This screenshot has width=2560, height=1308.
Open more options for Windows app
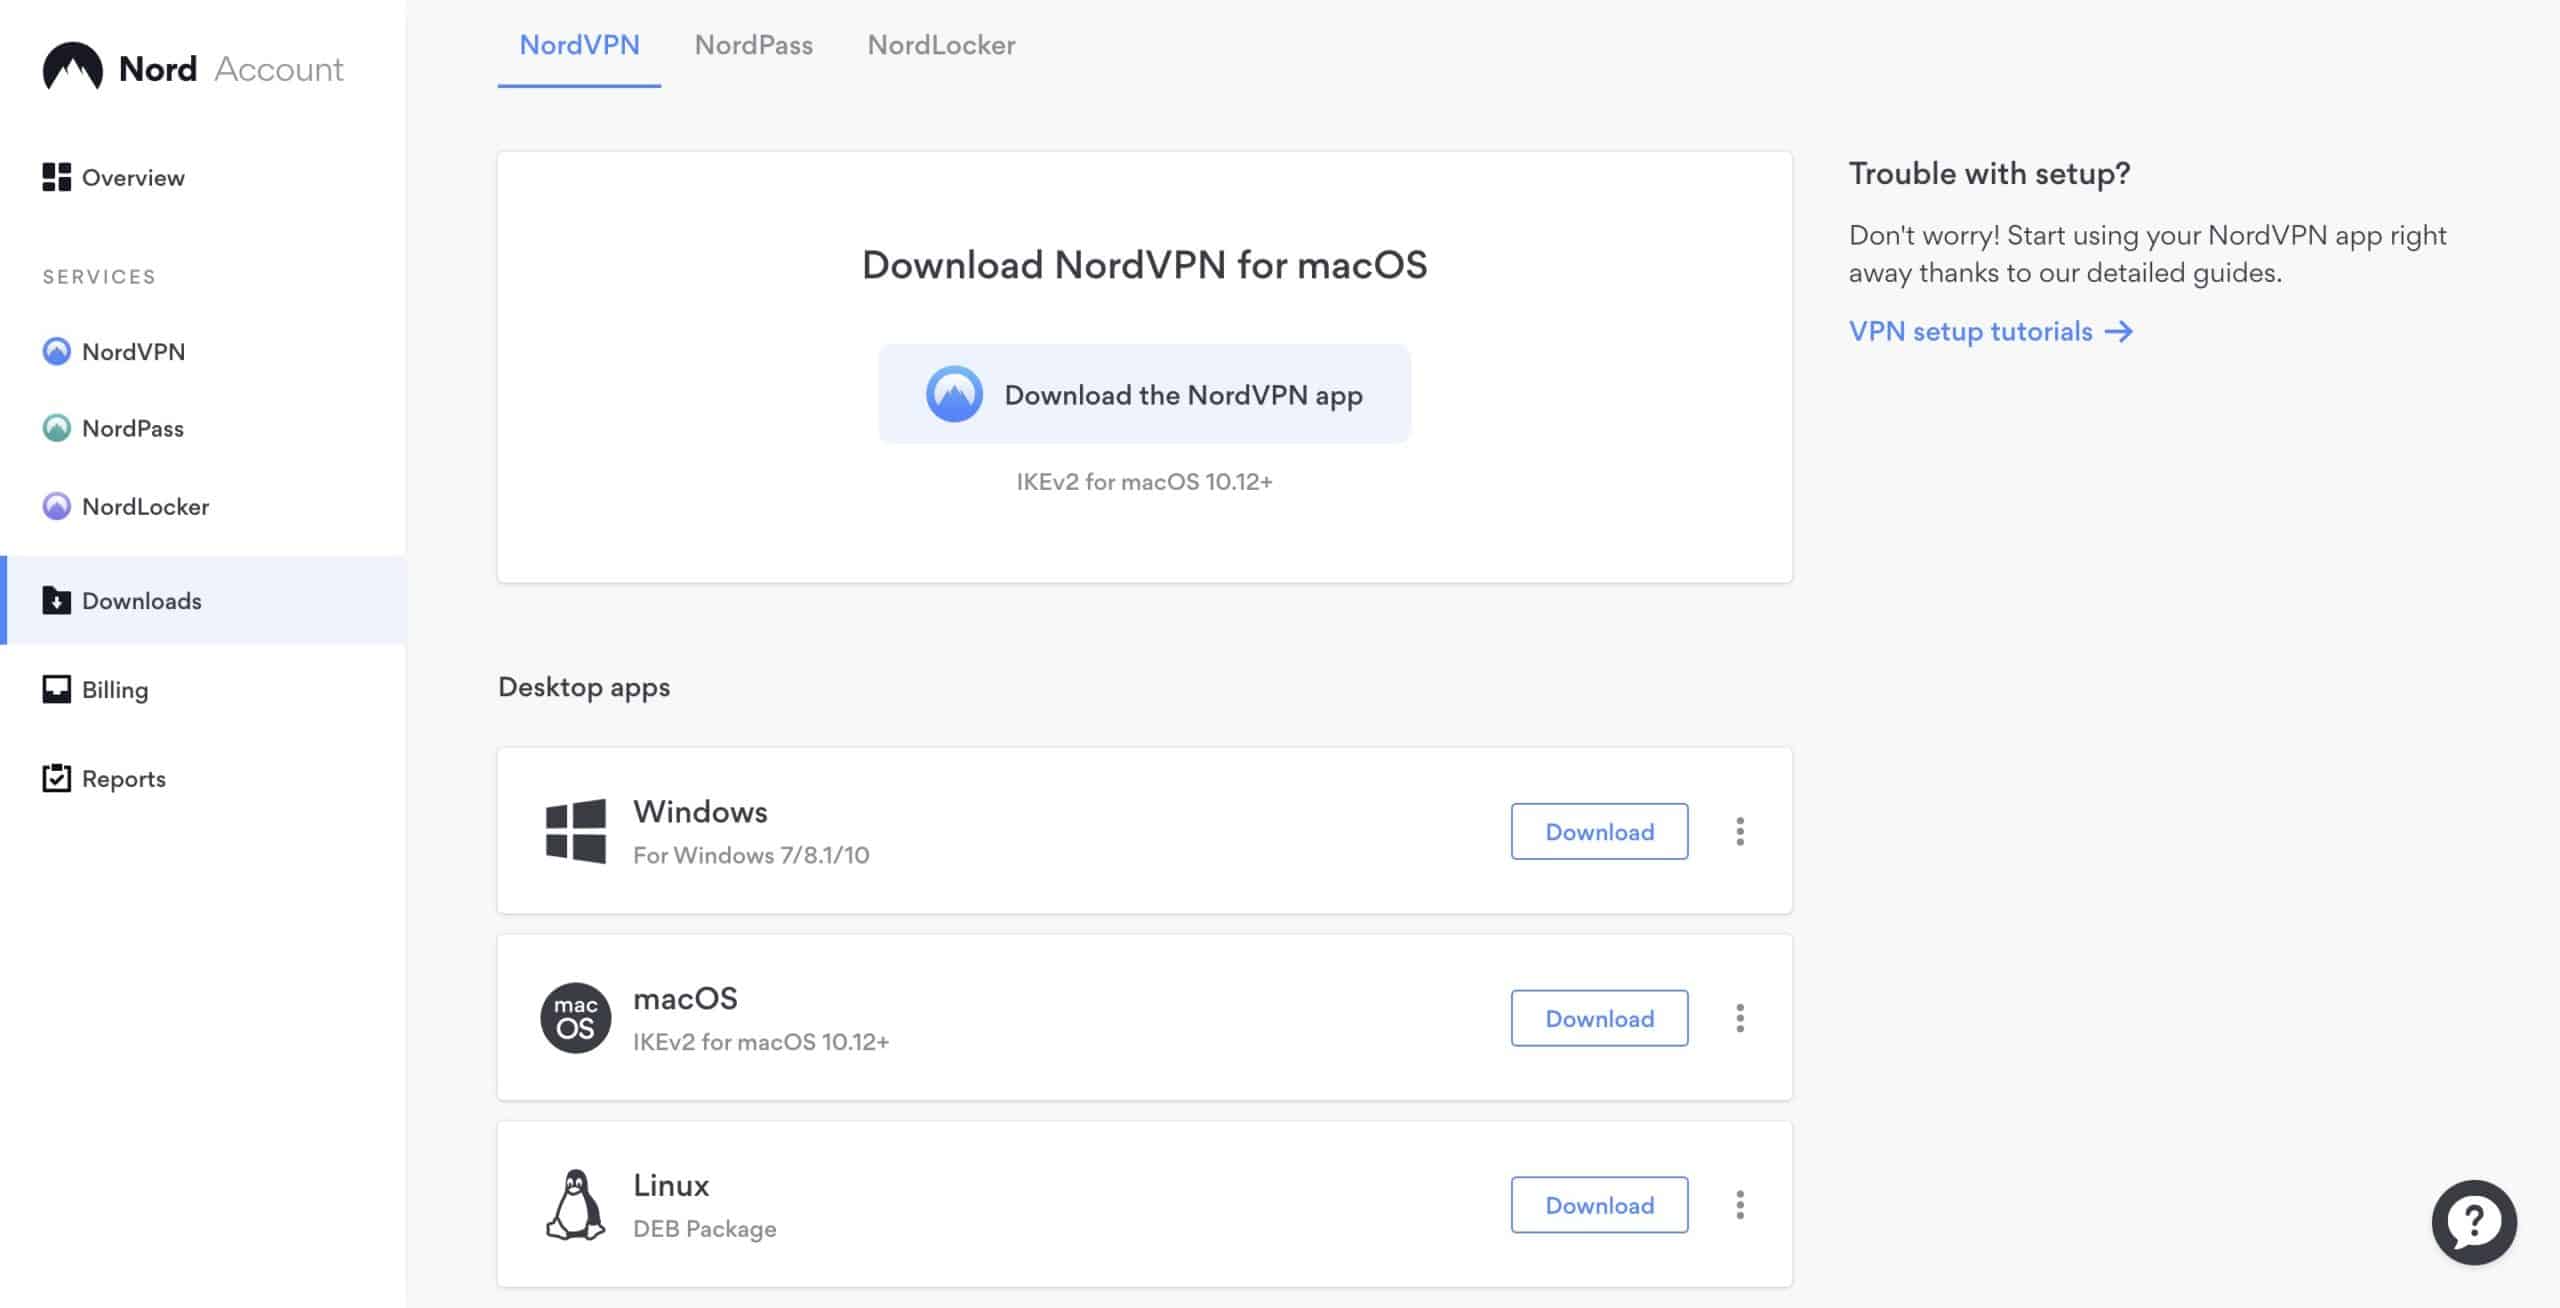pos(1740,831)
